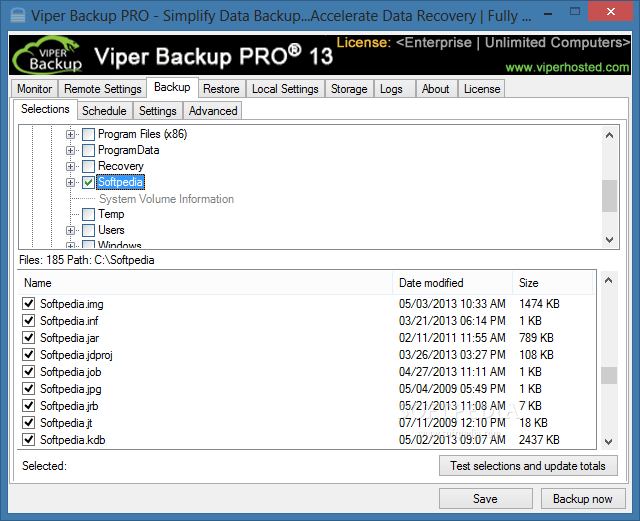The width and height of the screenshot is (640, 521).
Task: Go to the Storage tab
Action: tap(349, 89)
